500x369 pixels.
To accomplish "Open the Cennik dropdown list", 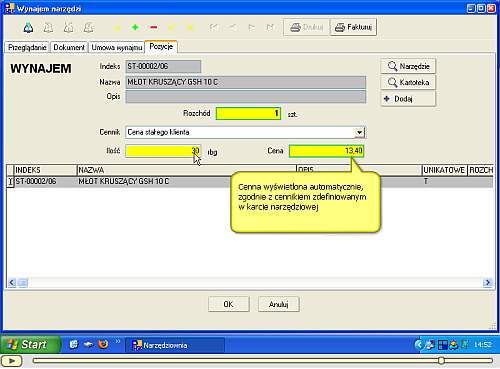I will click(359, 132).
